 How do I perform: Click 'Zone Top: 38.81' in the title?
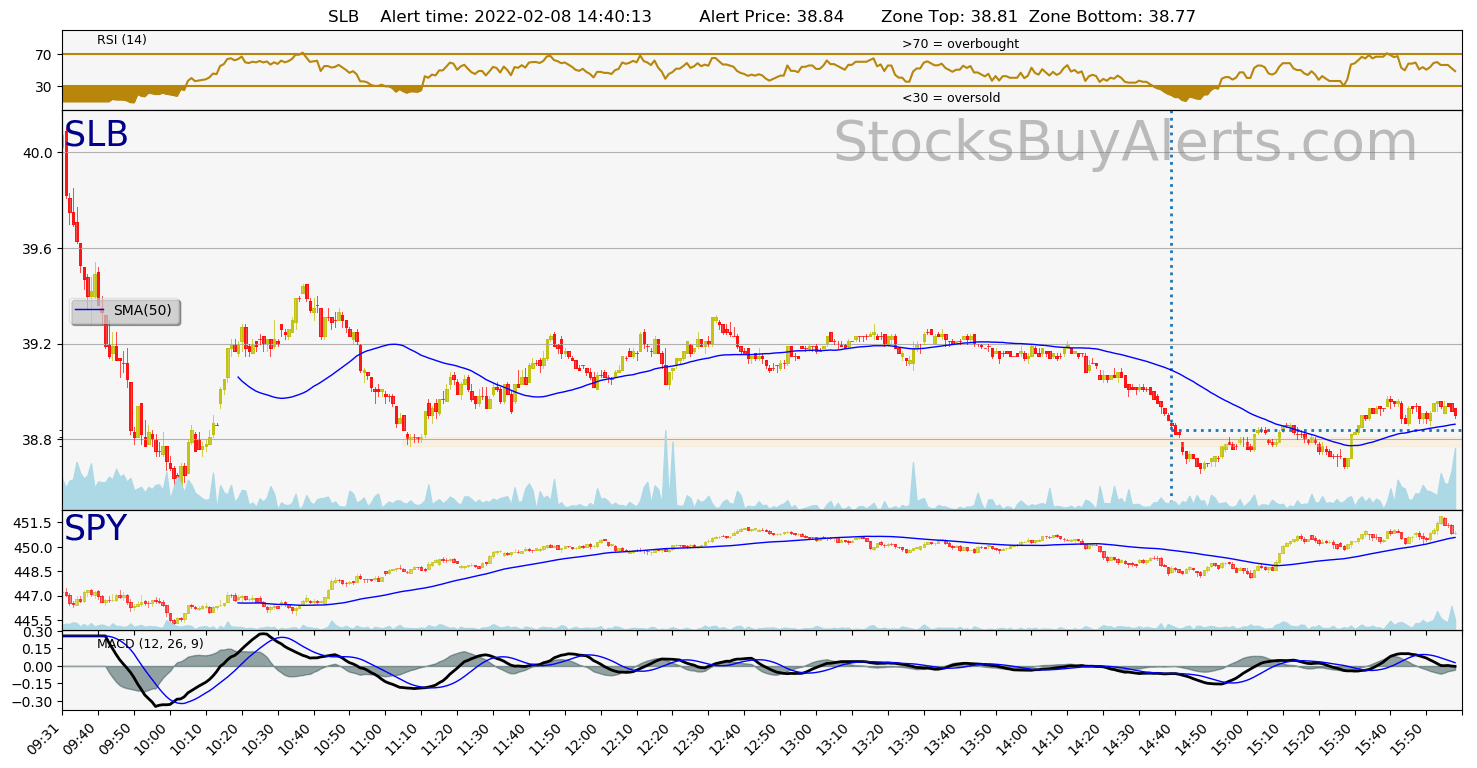(948, 17)
